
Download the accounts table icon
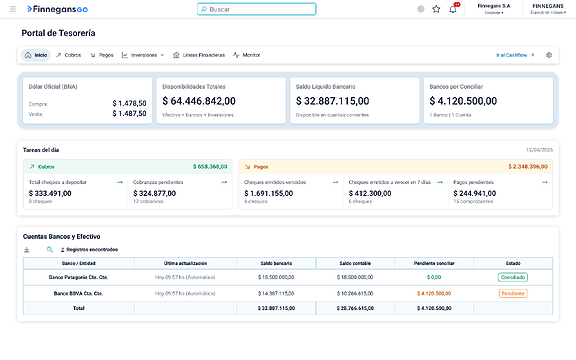26,250
